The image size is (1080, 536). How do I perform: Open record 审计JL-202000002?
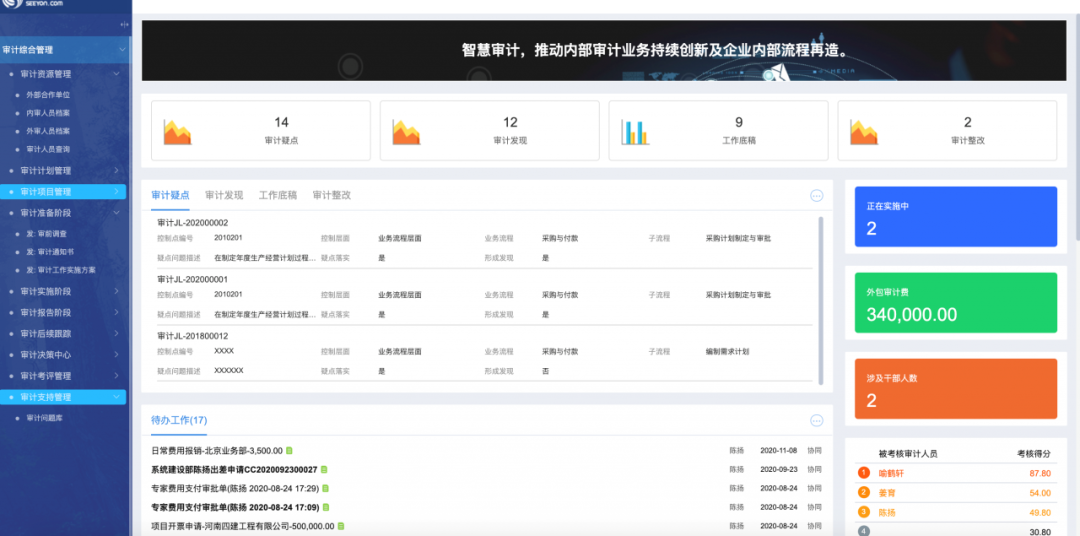pos(193,223)
